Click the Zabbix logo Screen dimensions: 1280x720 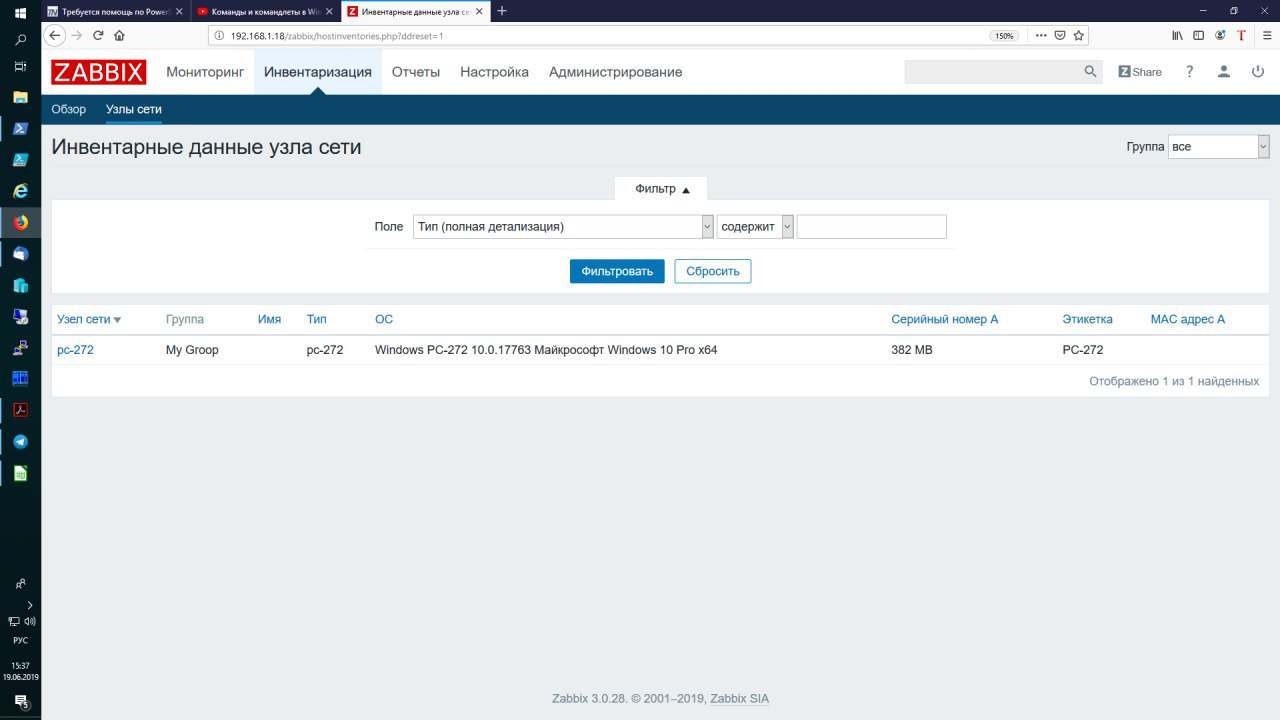(x=99, y=72)
